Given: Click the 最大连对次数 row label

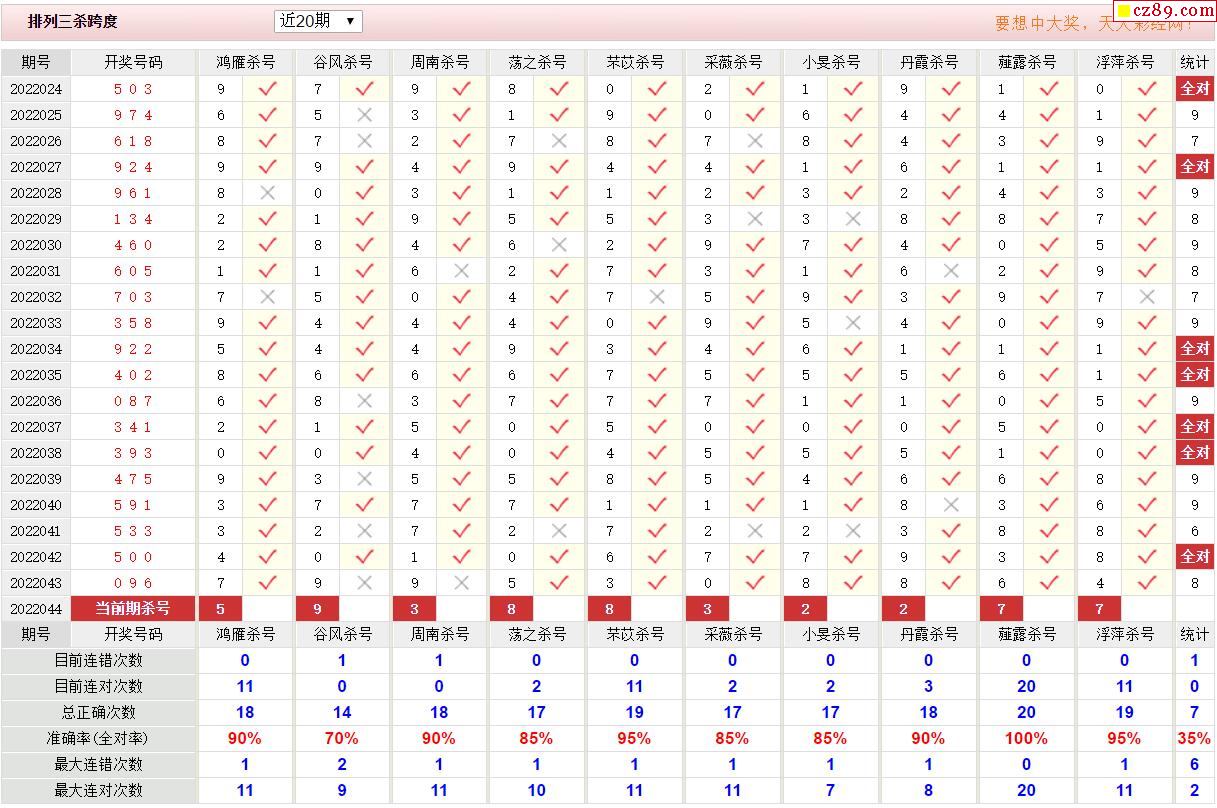Looking at the screenshot, I should click(98, 791).
